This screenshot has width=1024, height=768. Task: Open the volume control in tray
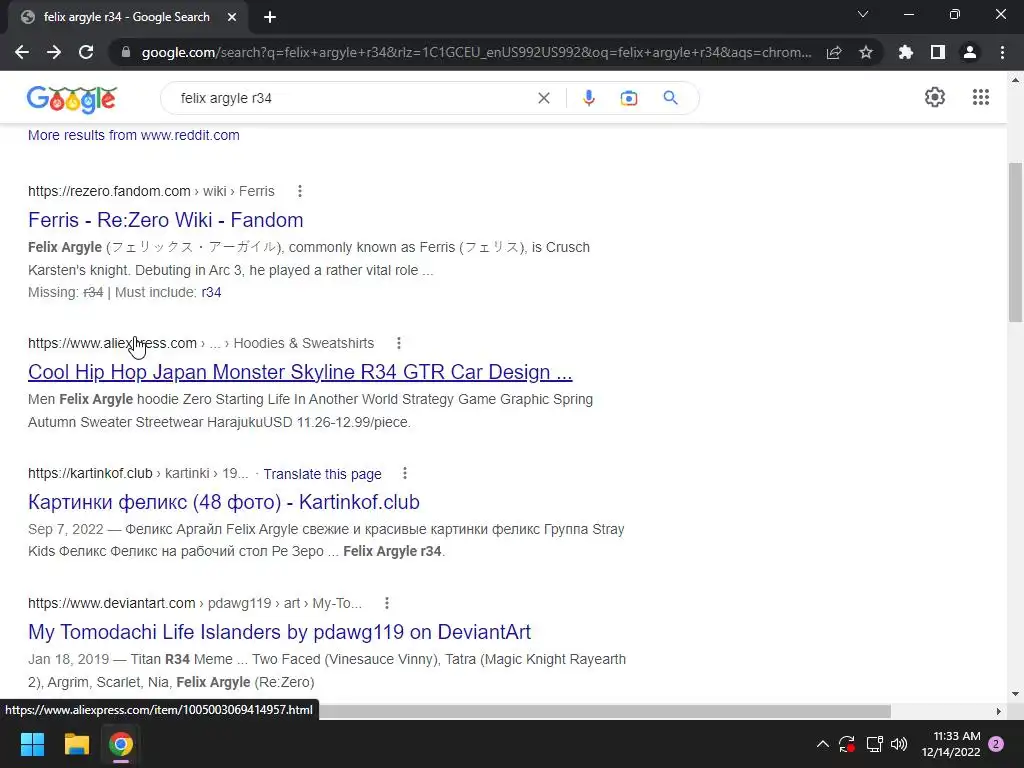click(899, 744)
